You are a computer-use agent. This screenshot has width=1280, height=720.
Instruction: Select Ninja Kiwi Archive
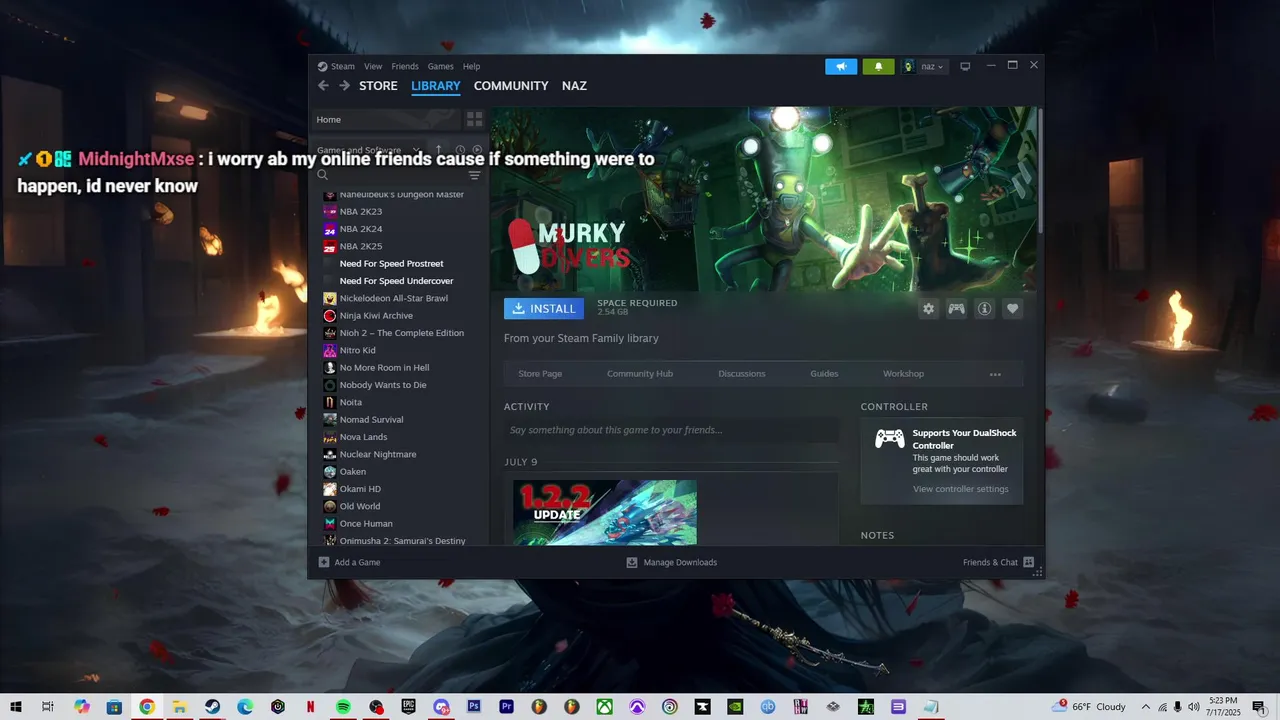tap(376, 316)
